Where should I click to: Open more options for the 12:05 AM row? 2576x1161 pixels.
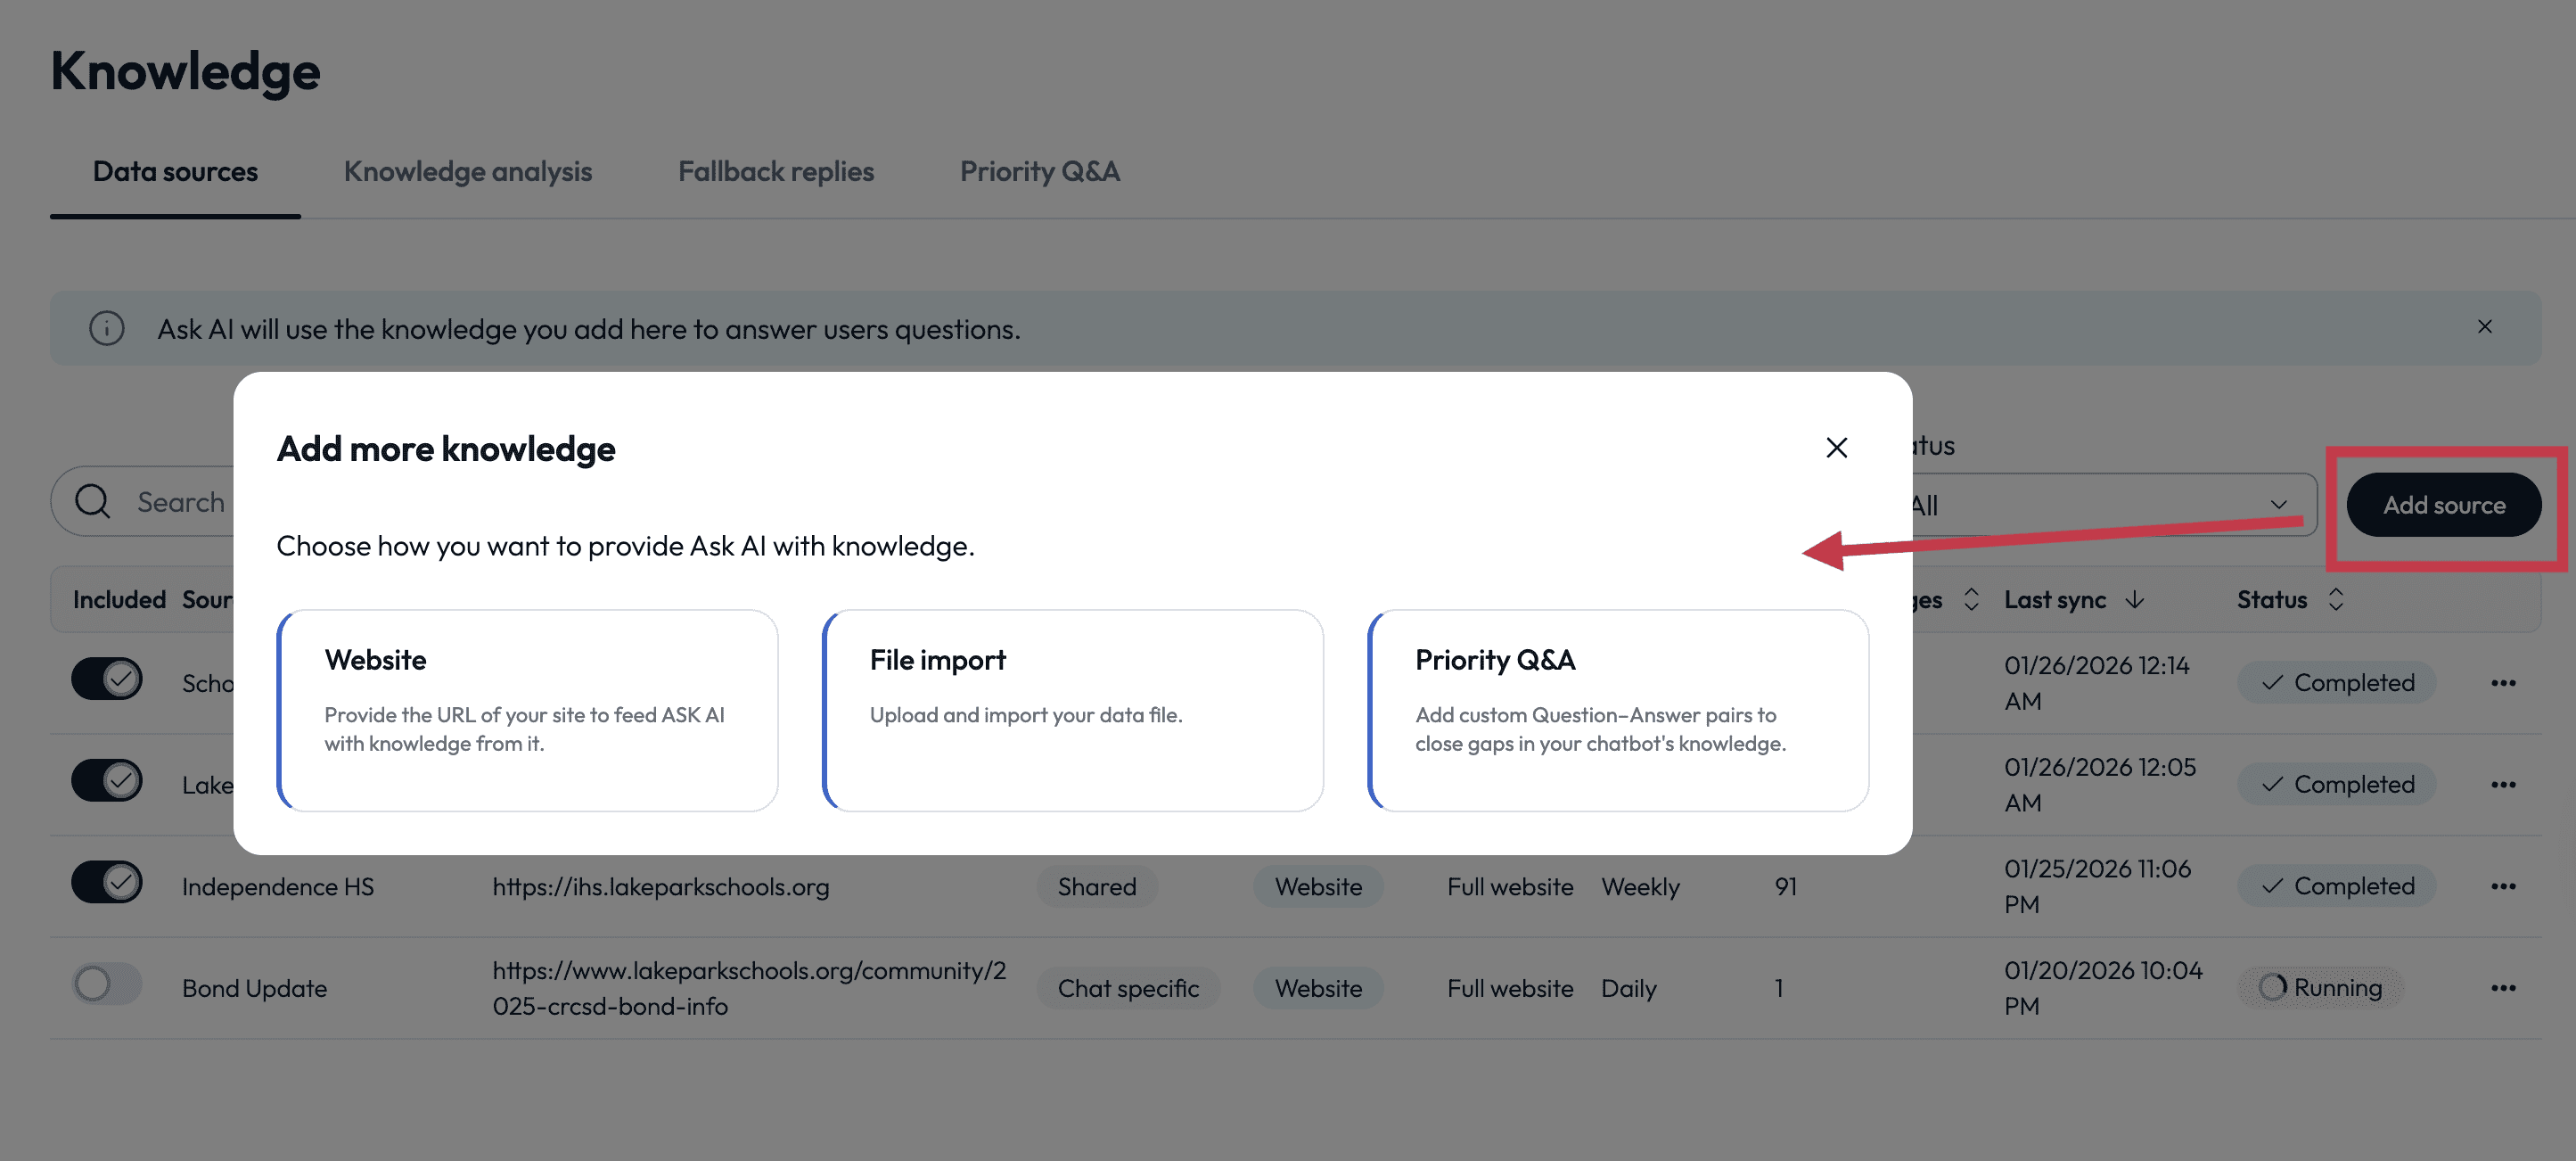[2503, 785]
